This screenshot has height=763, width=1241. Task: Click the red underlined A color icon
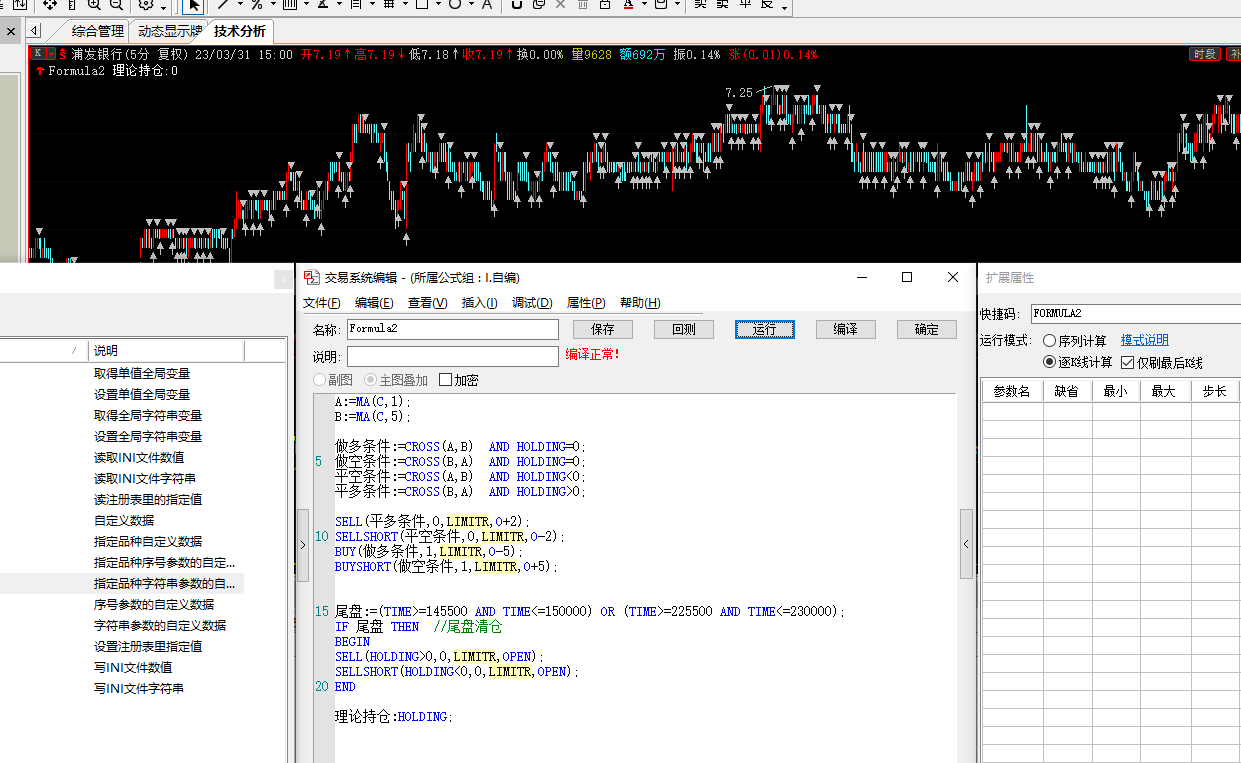click(628, 5)
